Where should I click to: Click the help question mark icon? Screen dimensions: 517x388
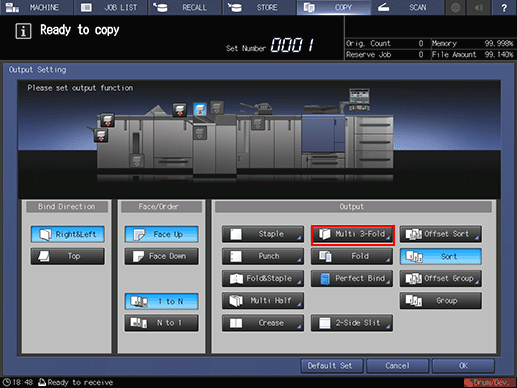pos(504,7)
